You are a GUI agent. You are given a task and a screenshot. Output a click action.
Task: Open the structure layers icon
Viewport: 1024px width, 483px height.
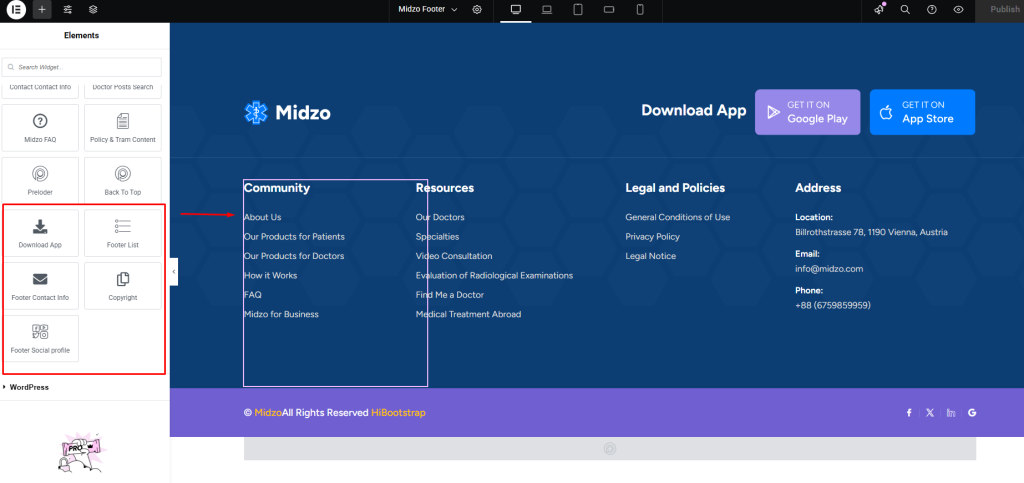tap(93, 10)
